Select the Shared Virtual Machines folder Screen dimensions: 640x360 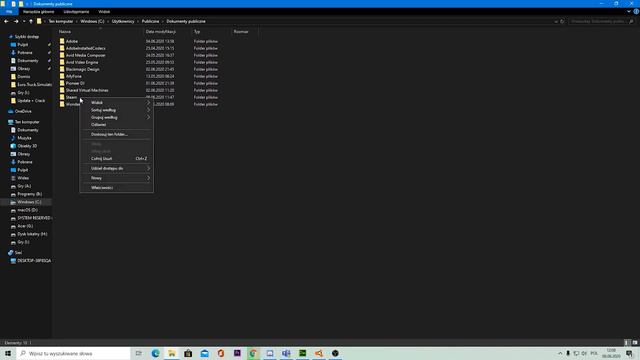(87, 90)
